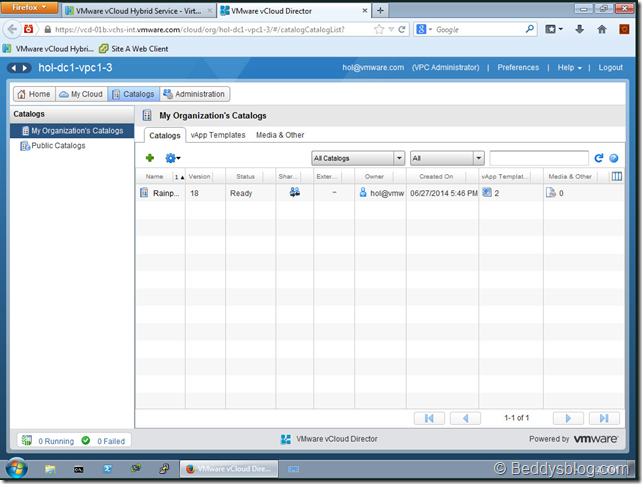The width and height of the screenshot is (642, 484).
Task: Click the running tasks icon in status bar
Action: click(x=27, y=440)
